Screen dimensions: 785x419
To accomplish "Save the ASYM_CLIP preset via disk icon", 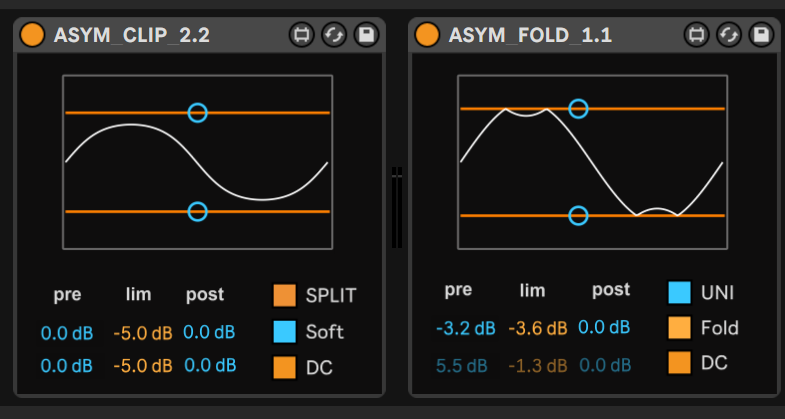I will 366,35.
